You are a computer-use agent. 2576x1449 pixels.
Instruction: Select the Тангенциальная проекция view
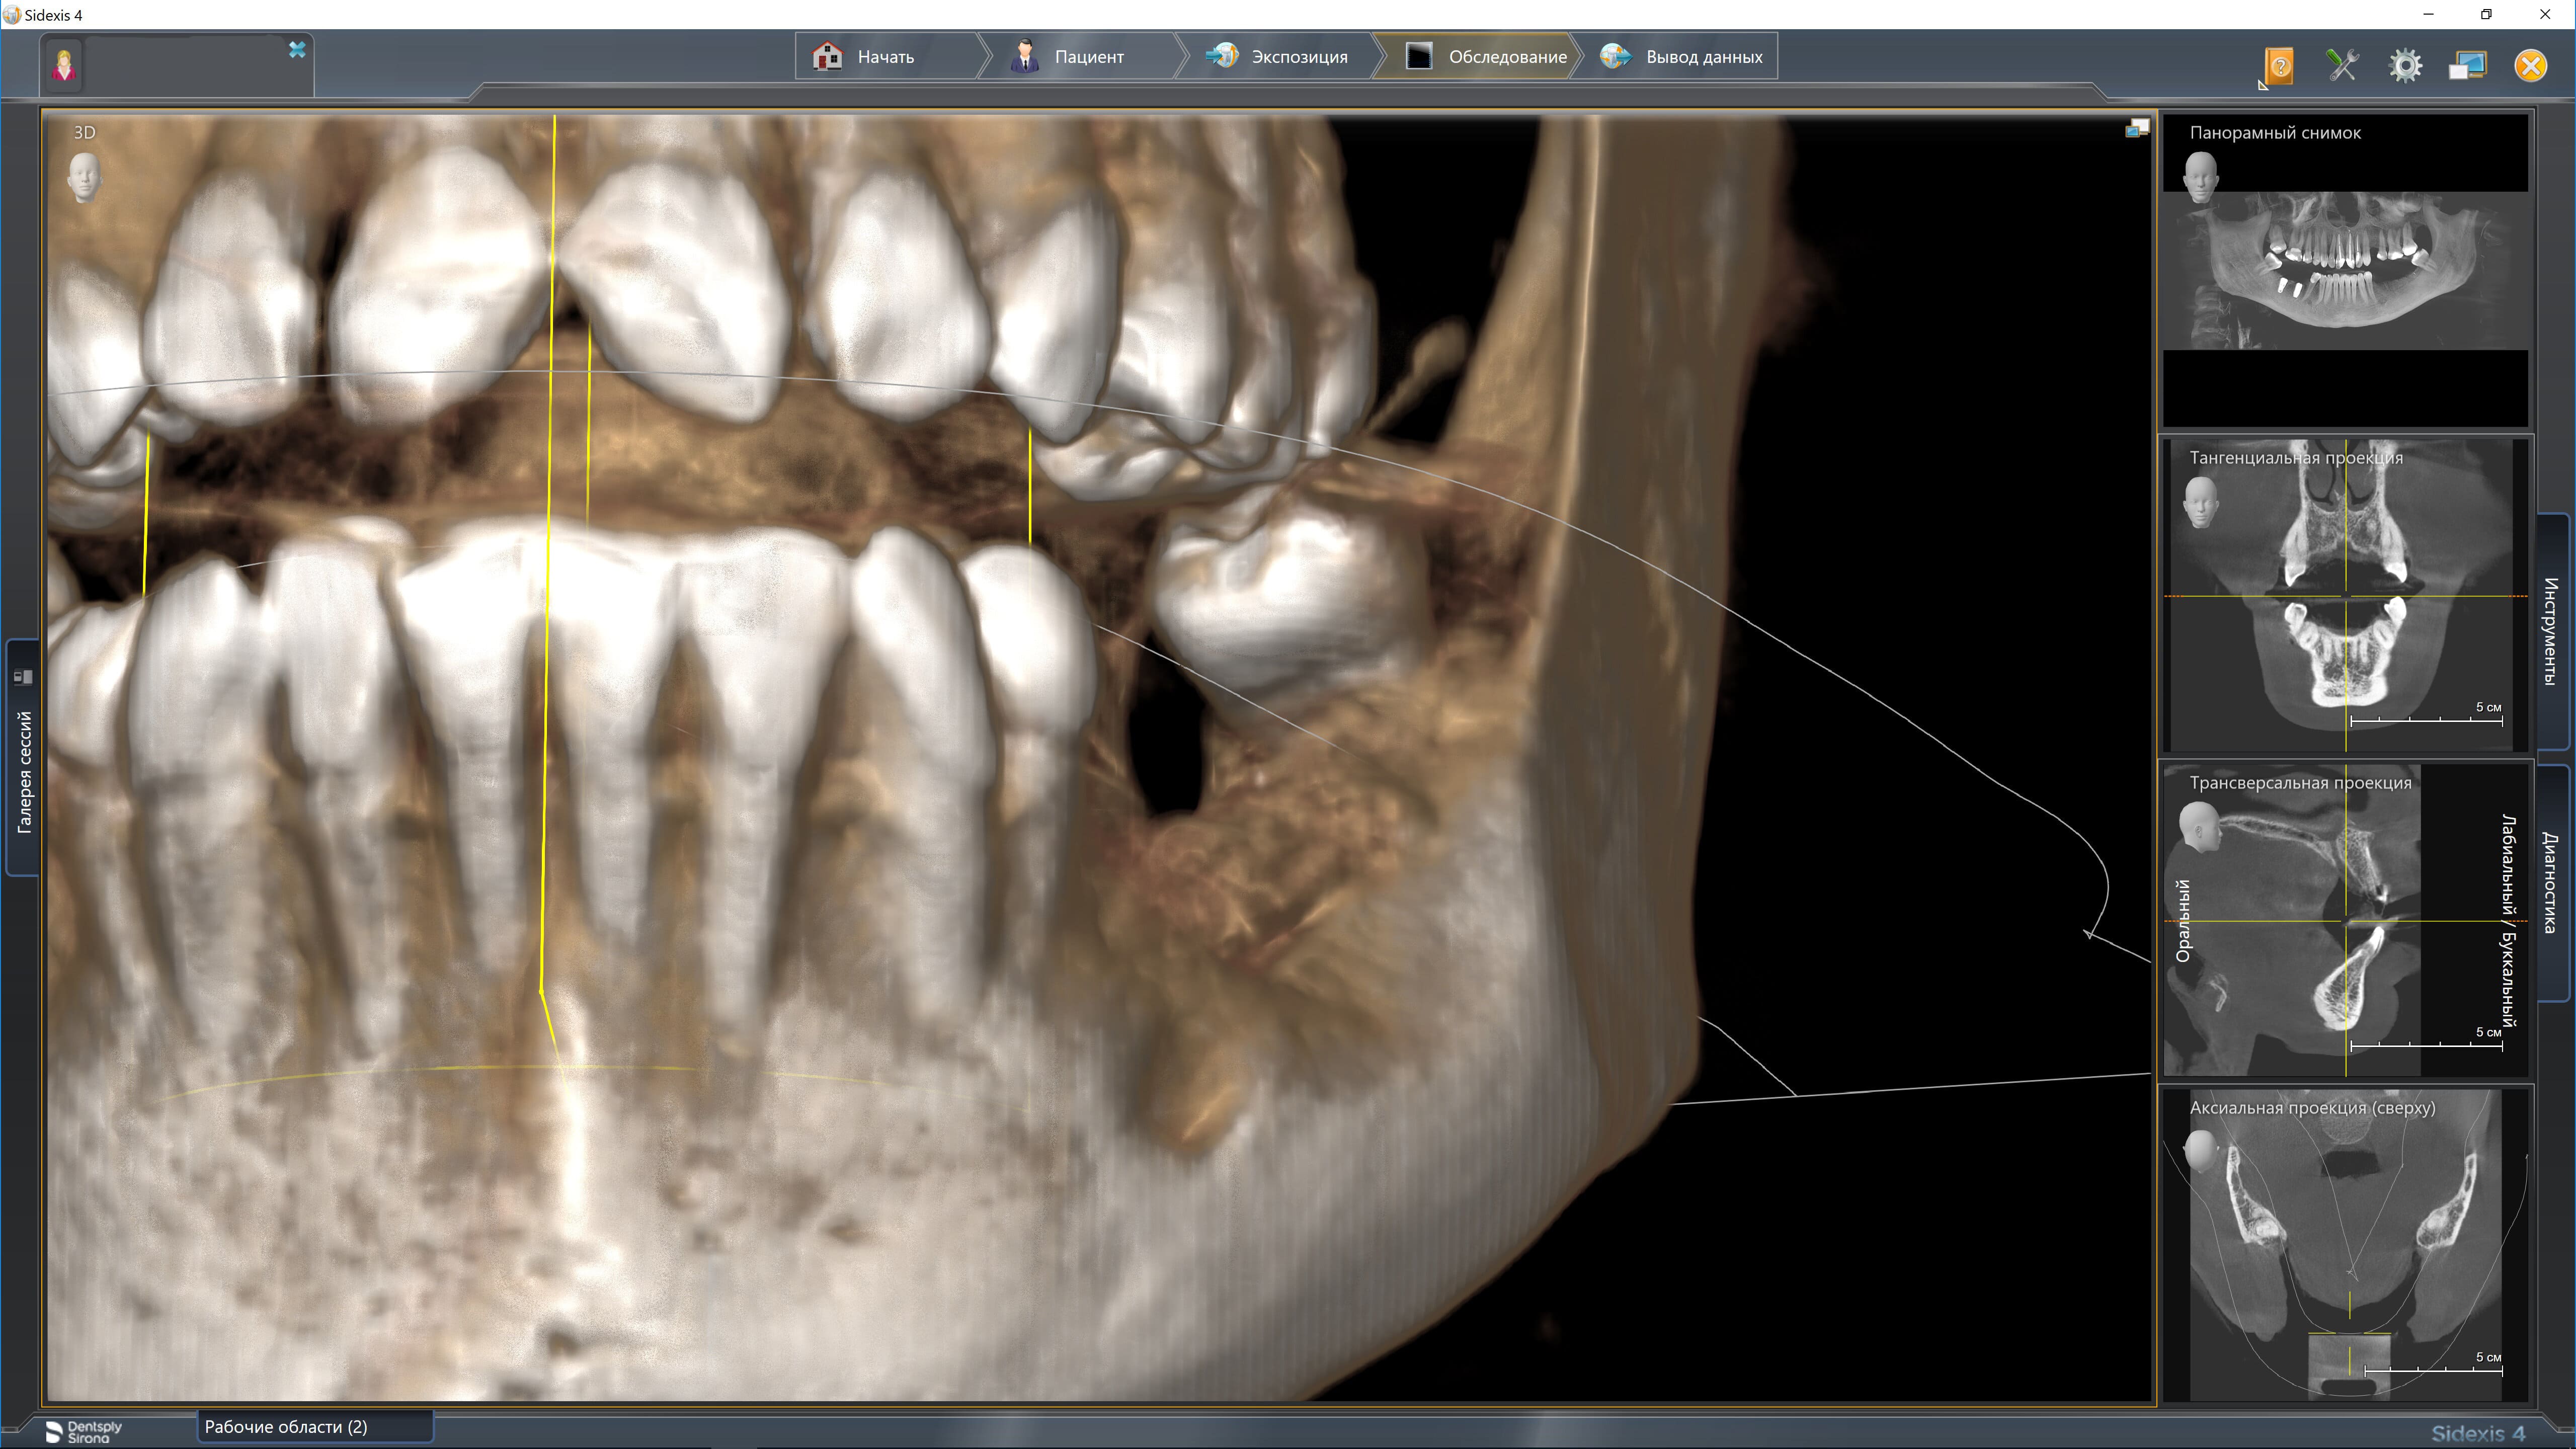2346,595
